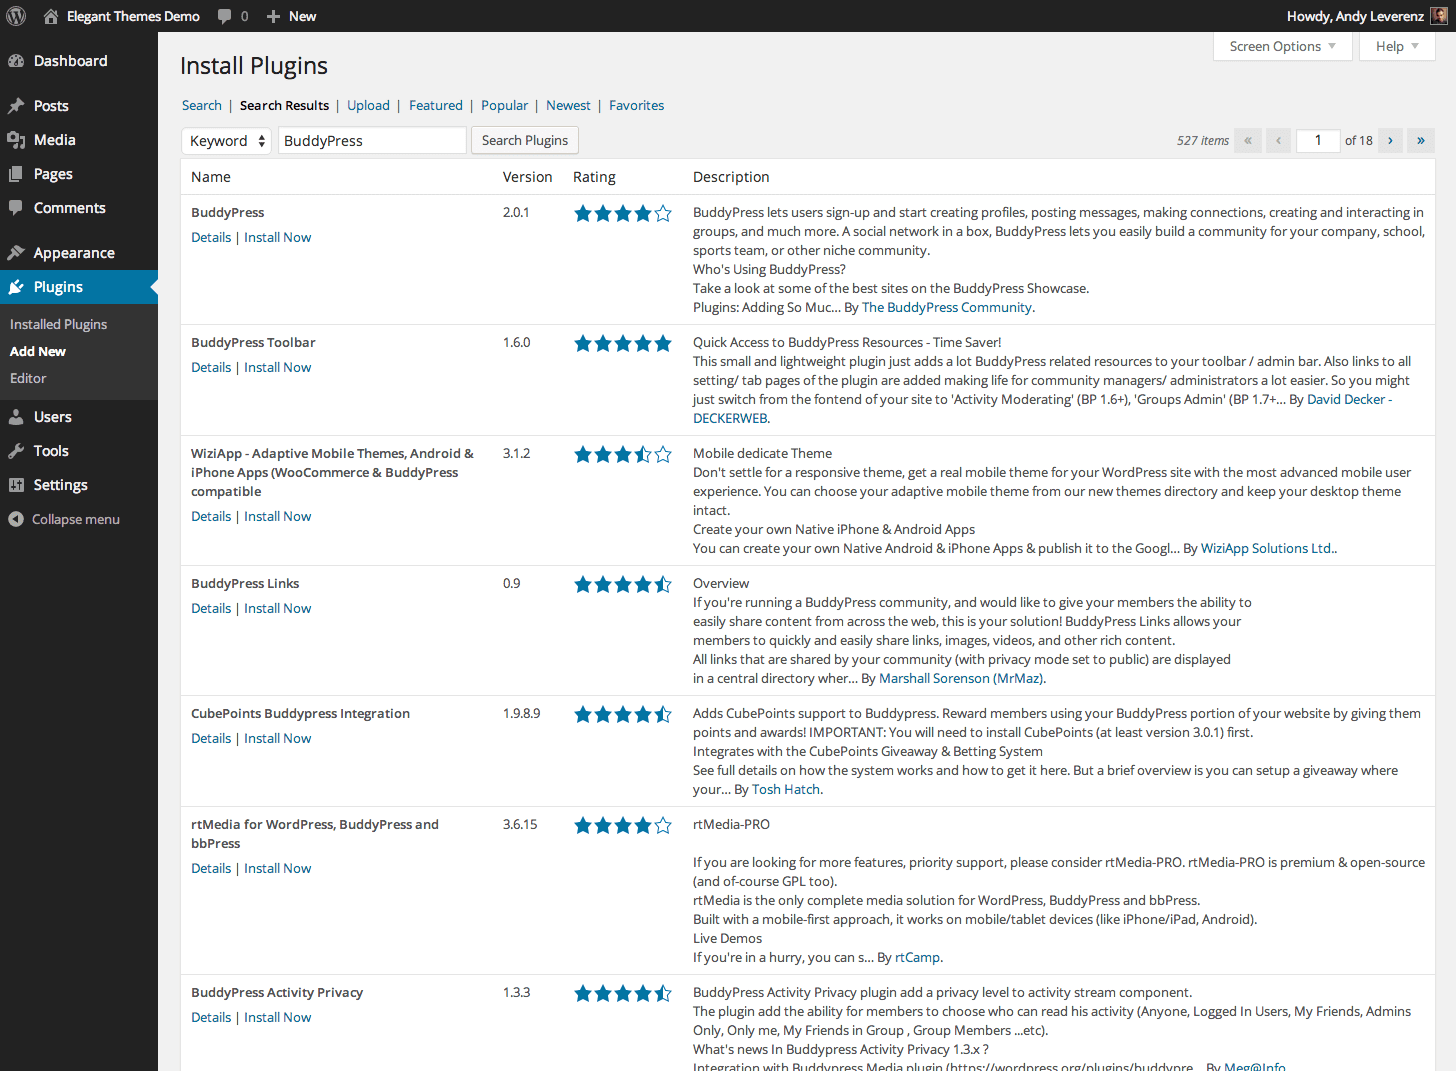
Task: Open the Screen Options dropdown
Action: (x=1282, y=45)
